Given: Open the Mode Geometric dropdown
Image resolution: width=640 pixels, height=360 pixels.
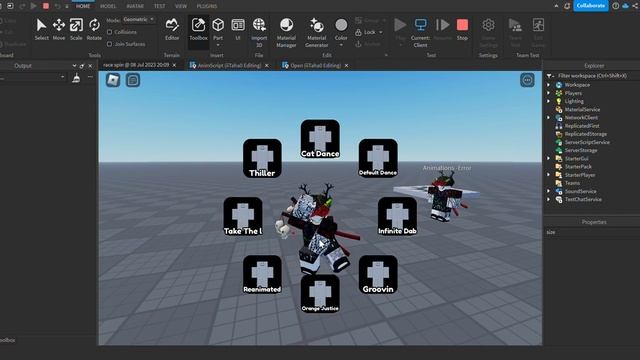Looking at the screenshot, I should pos(139,20).
